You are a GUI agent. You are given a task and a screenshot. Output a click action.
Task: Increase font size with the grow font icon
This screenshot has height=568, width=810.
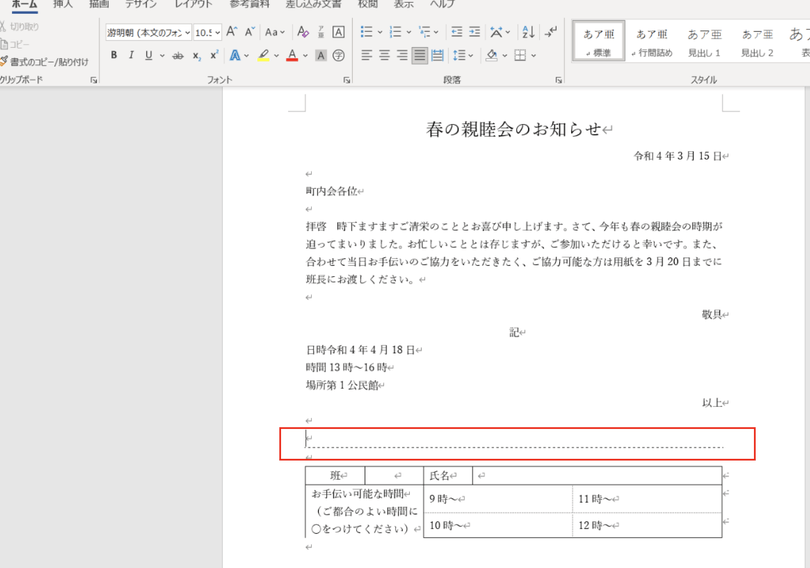234,32
